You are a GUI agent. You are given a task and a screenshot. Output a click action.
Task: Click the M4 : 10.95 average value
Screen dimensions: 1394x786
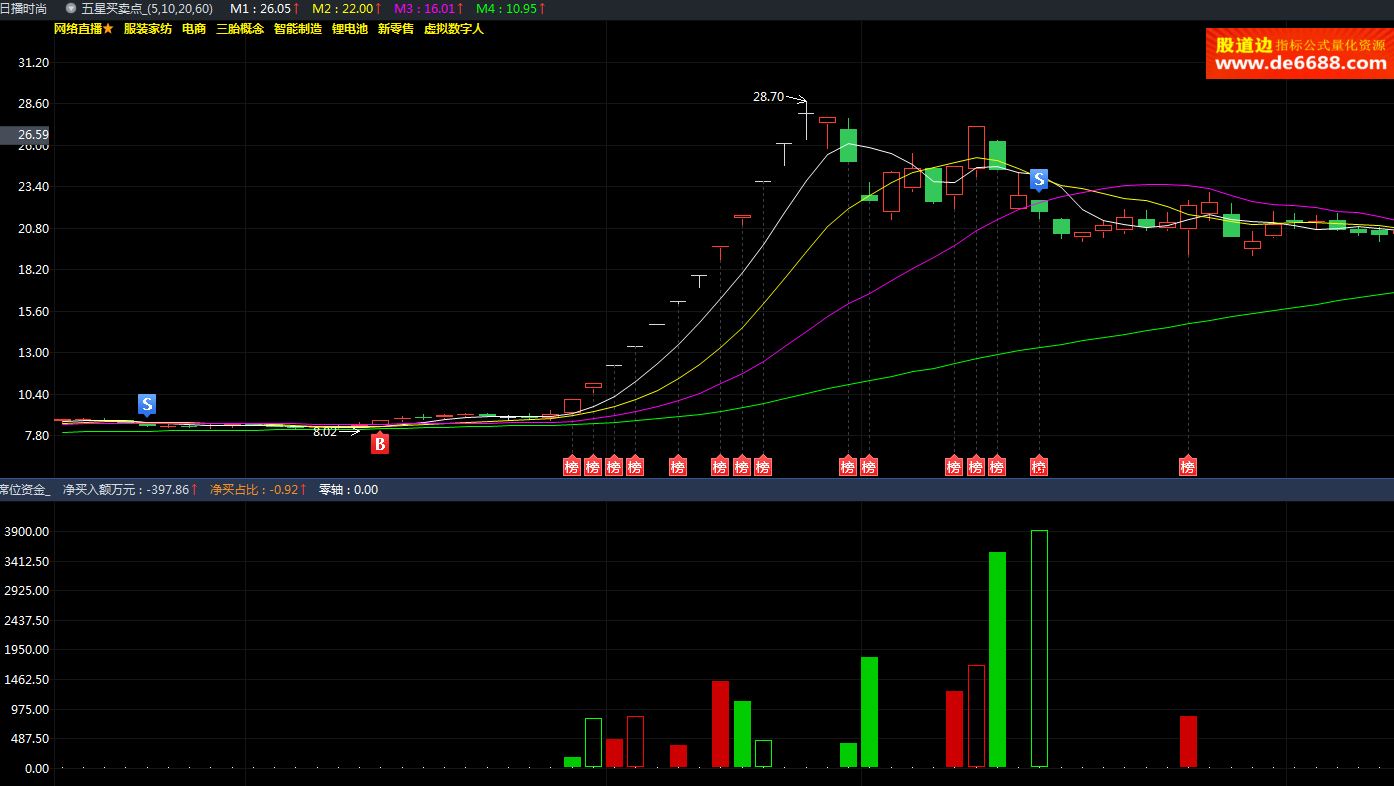click(511, 8)
